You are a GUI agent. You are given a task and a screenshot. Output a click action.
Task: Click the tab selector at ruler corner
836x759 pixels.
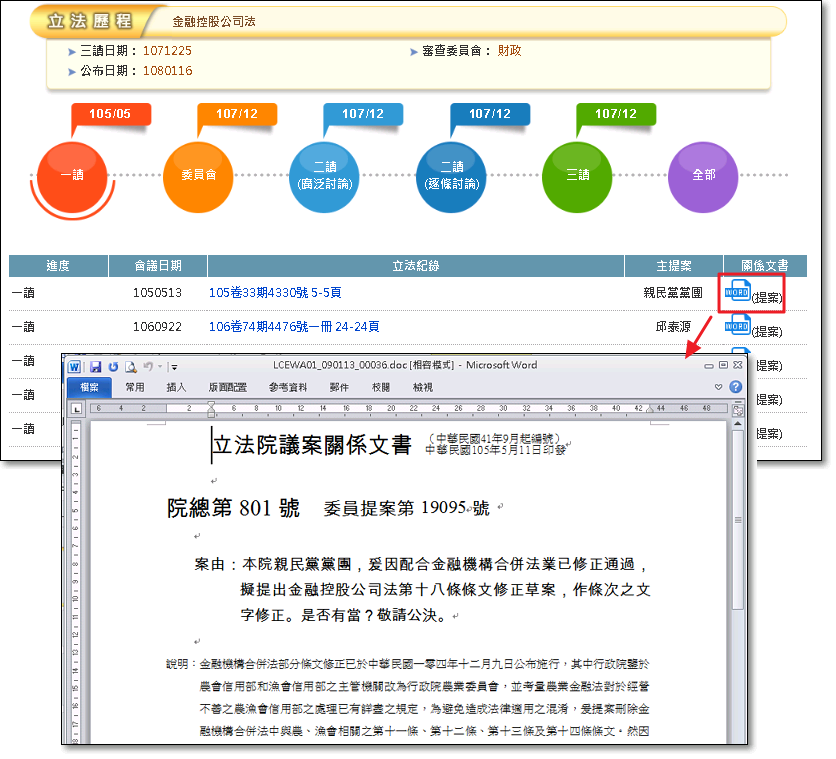click(75, 409)
